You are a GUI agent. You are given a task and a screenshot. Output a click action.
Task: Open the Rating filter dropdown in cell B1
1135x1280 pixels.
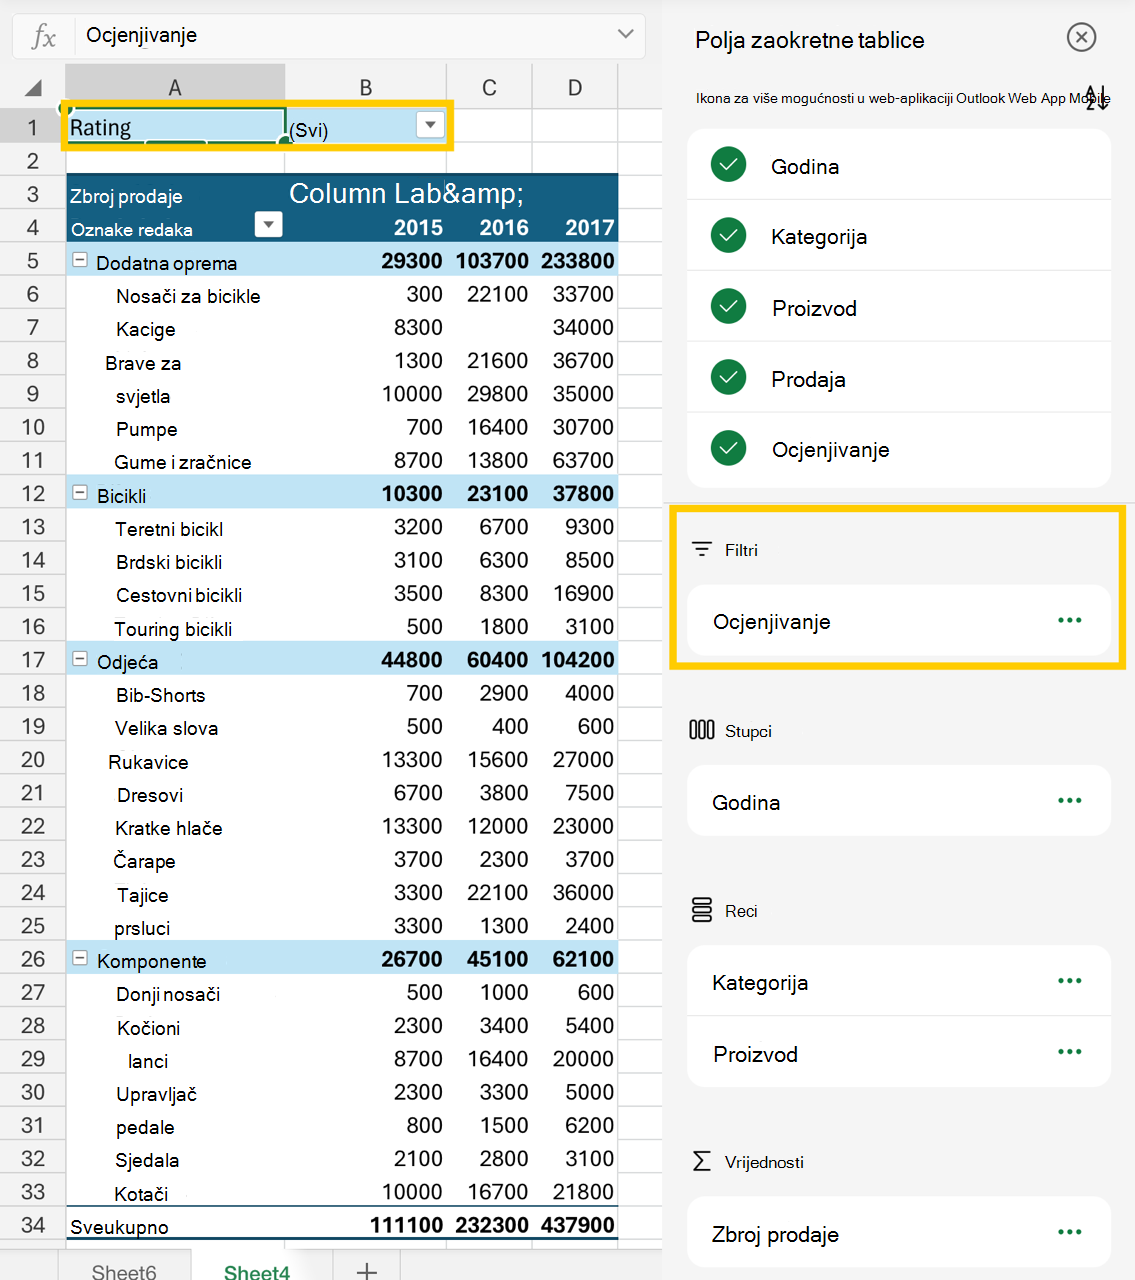point(430,125)
